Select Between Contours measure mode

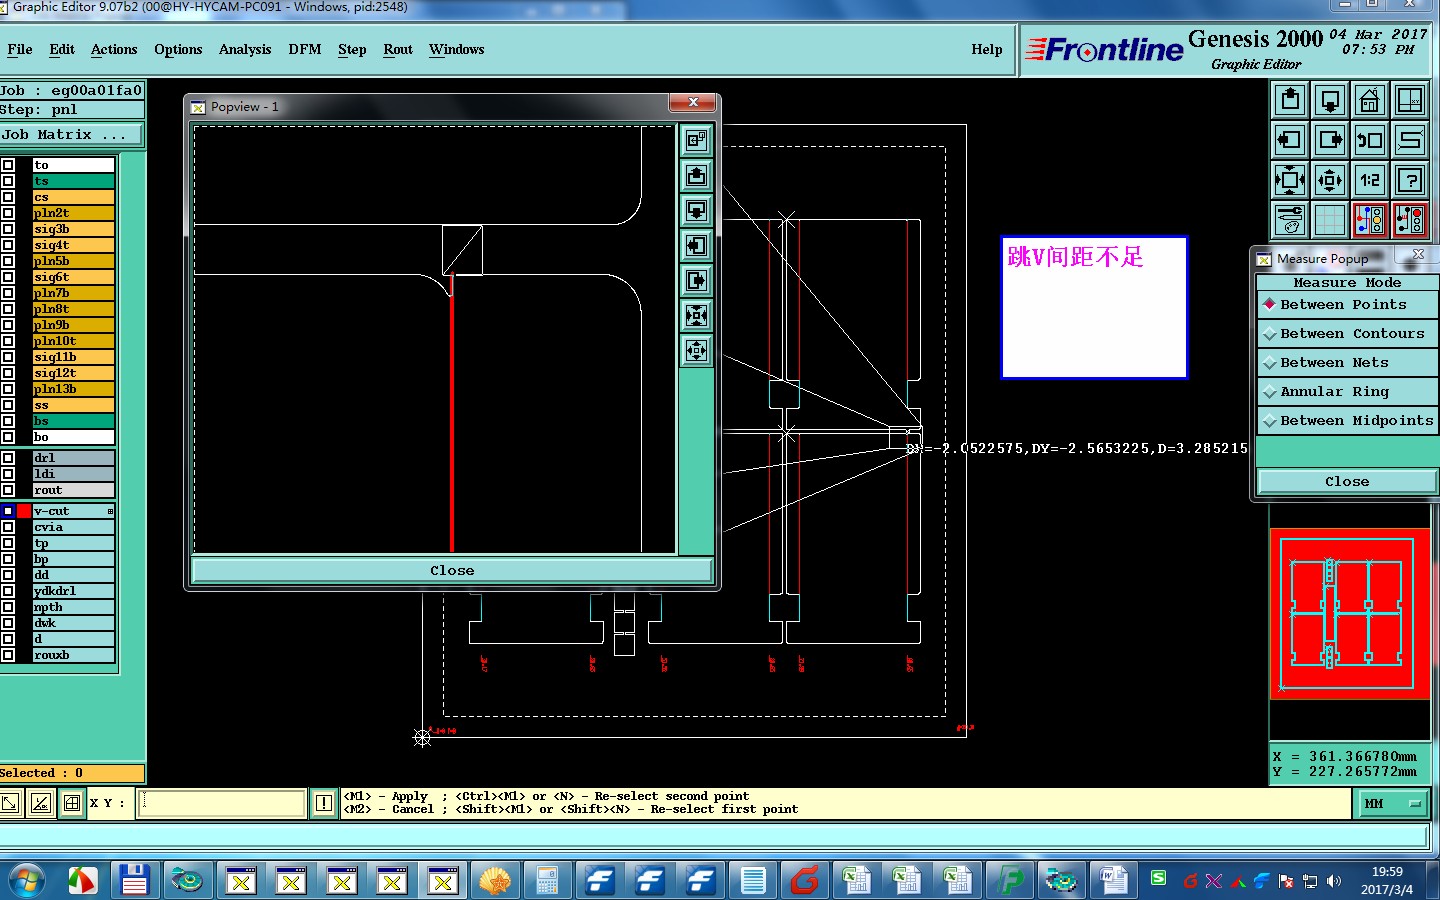click(x=1347, y=333)
